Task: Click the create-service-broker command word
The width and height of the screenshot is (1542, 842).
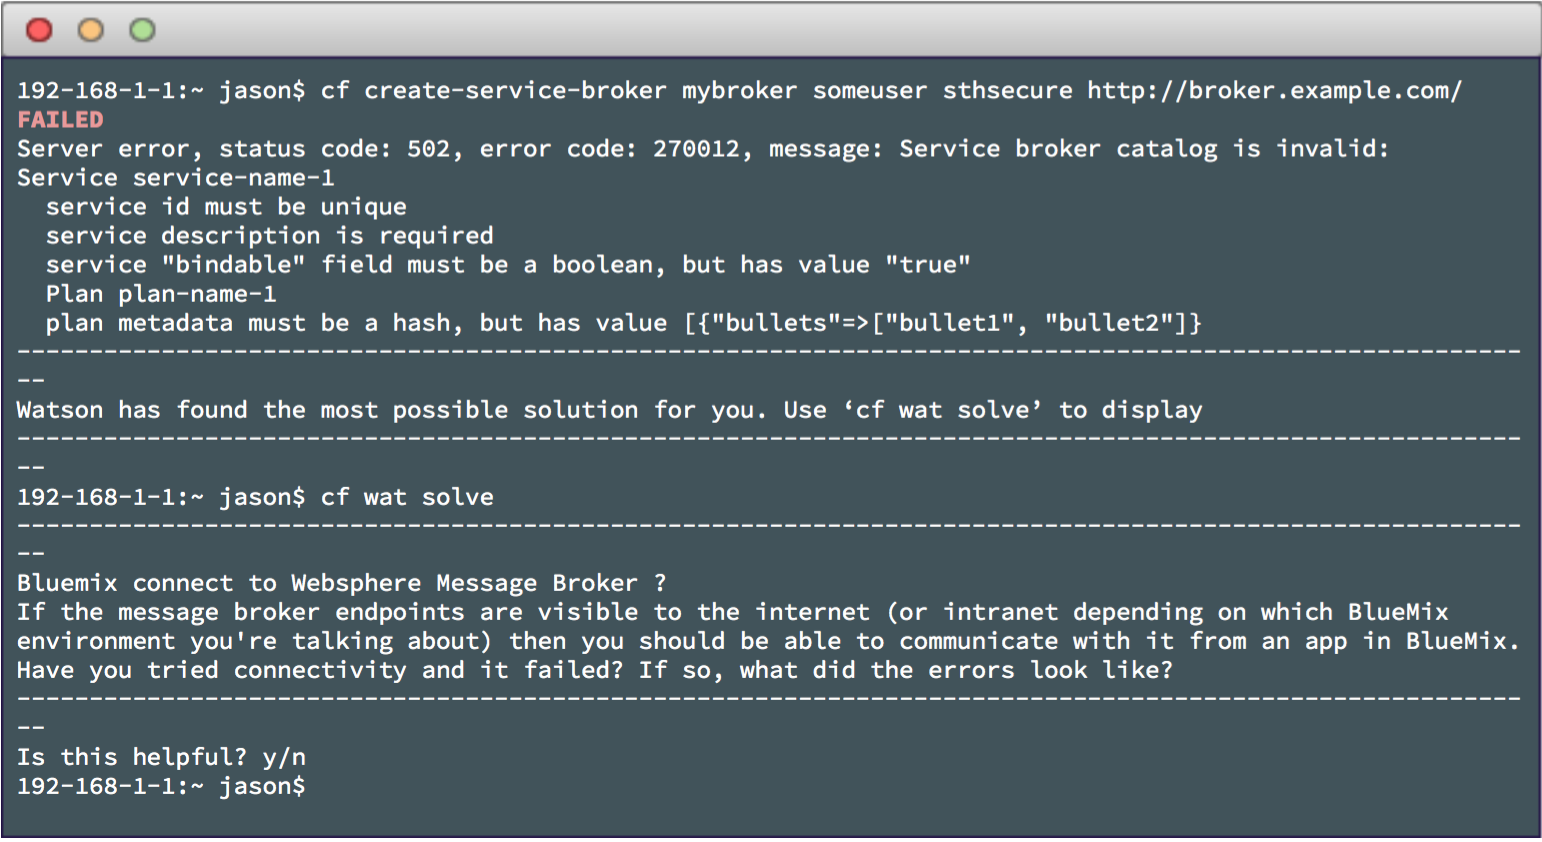Action: point(514,90)
